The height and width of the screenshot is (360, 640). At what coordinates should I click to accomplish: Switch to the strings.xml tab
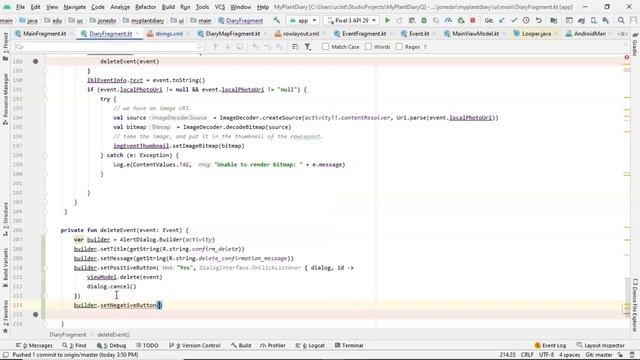169,34
